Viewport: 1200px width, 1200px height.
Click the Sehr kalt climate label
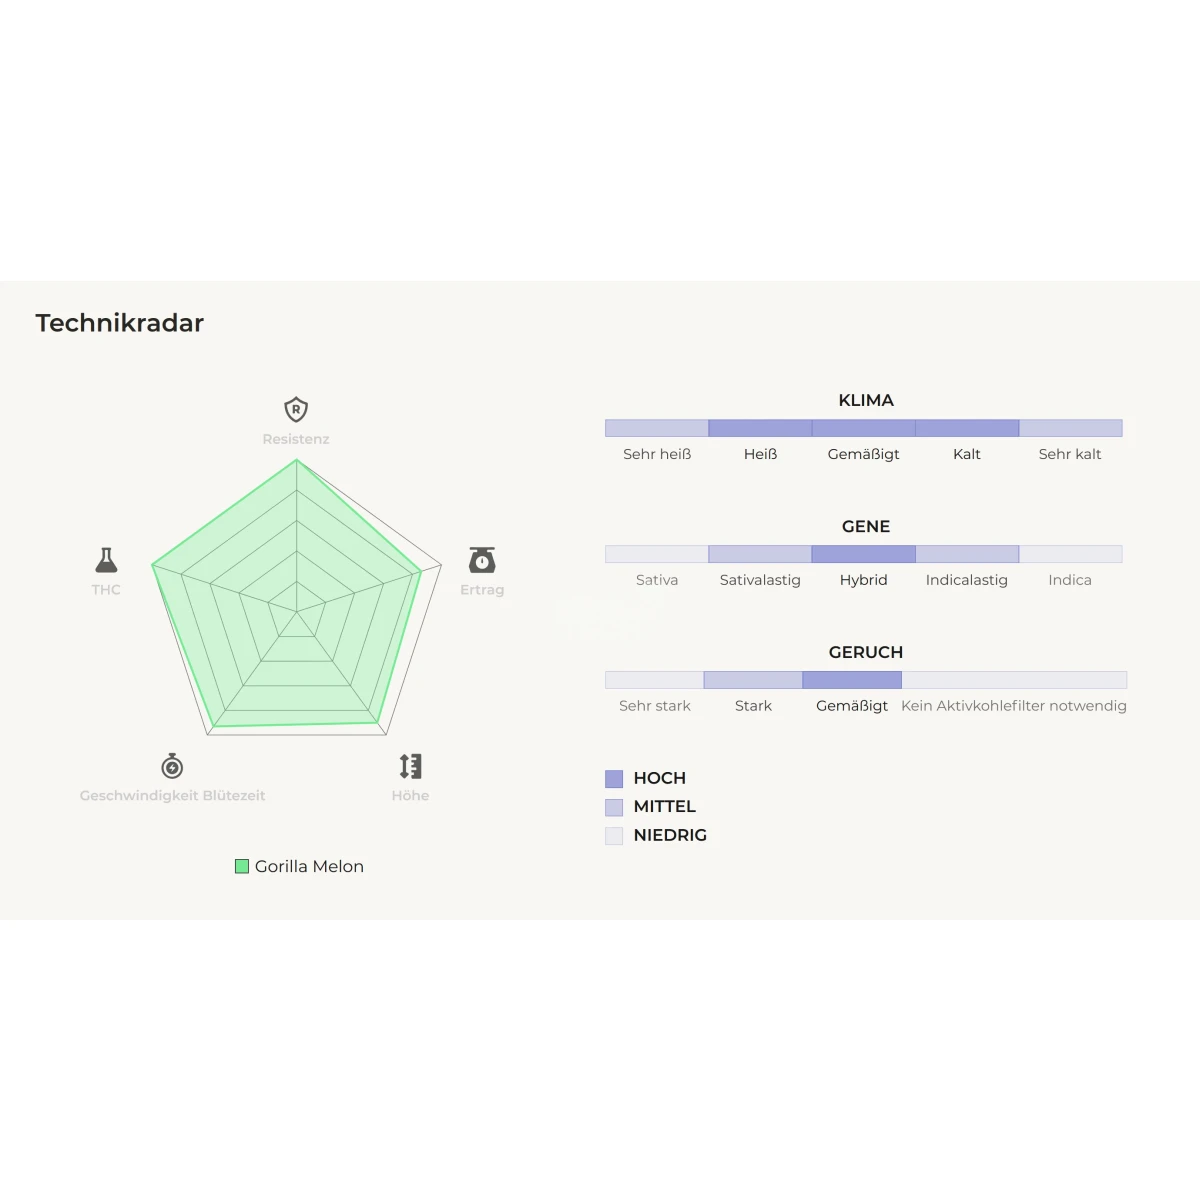(x=1070, y=454)
